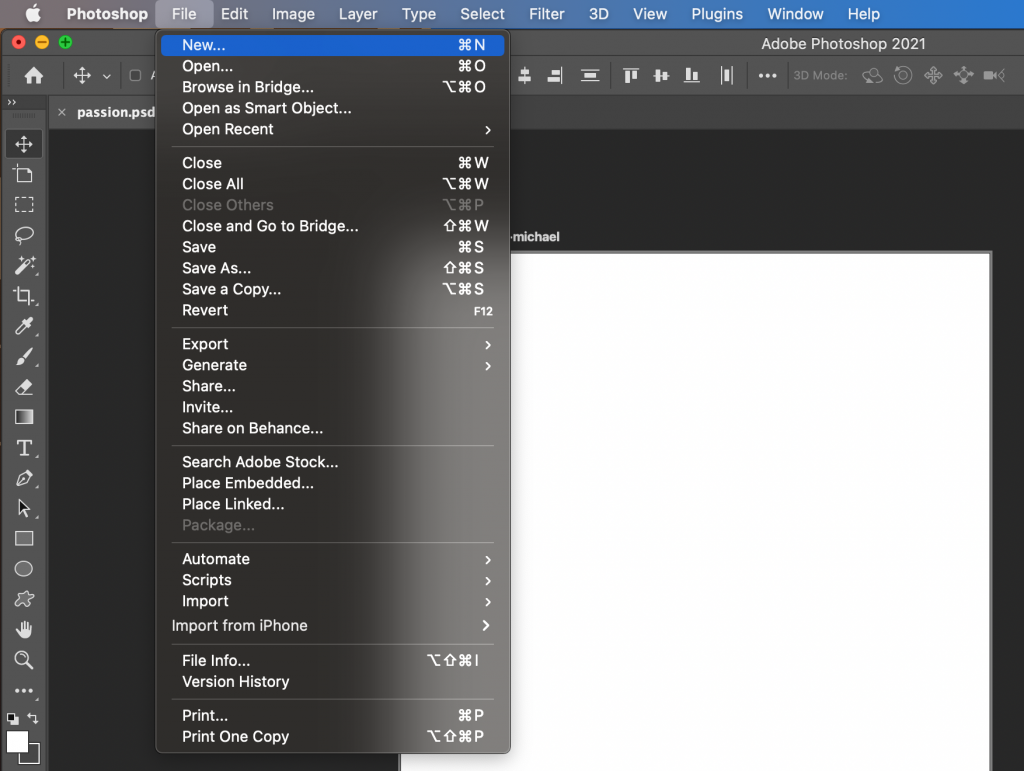Screen dimensions: 1024x771
Task: Select the Brush tool
Action: 24,356
